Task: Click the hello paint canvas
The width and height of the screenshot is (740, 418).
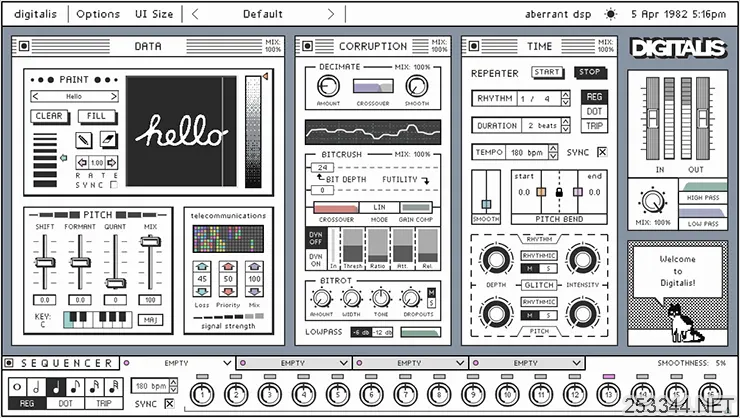Action: pos(181,131)
